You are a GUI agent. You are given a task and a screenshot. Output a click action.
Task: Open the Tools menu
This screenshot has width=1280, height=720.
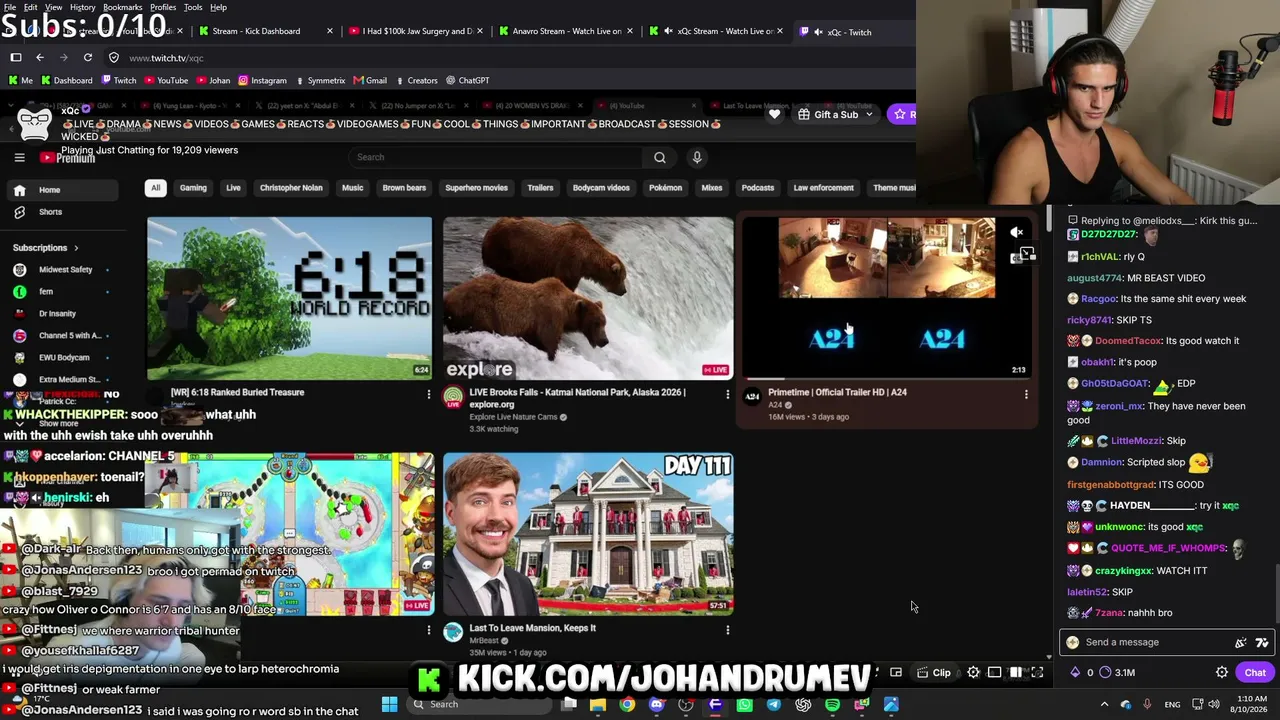pyautogui.click(x=193, y=7)
